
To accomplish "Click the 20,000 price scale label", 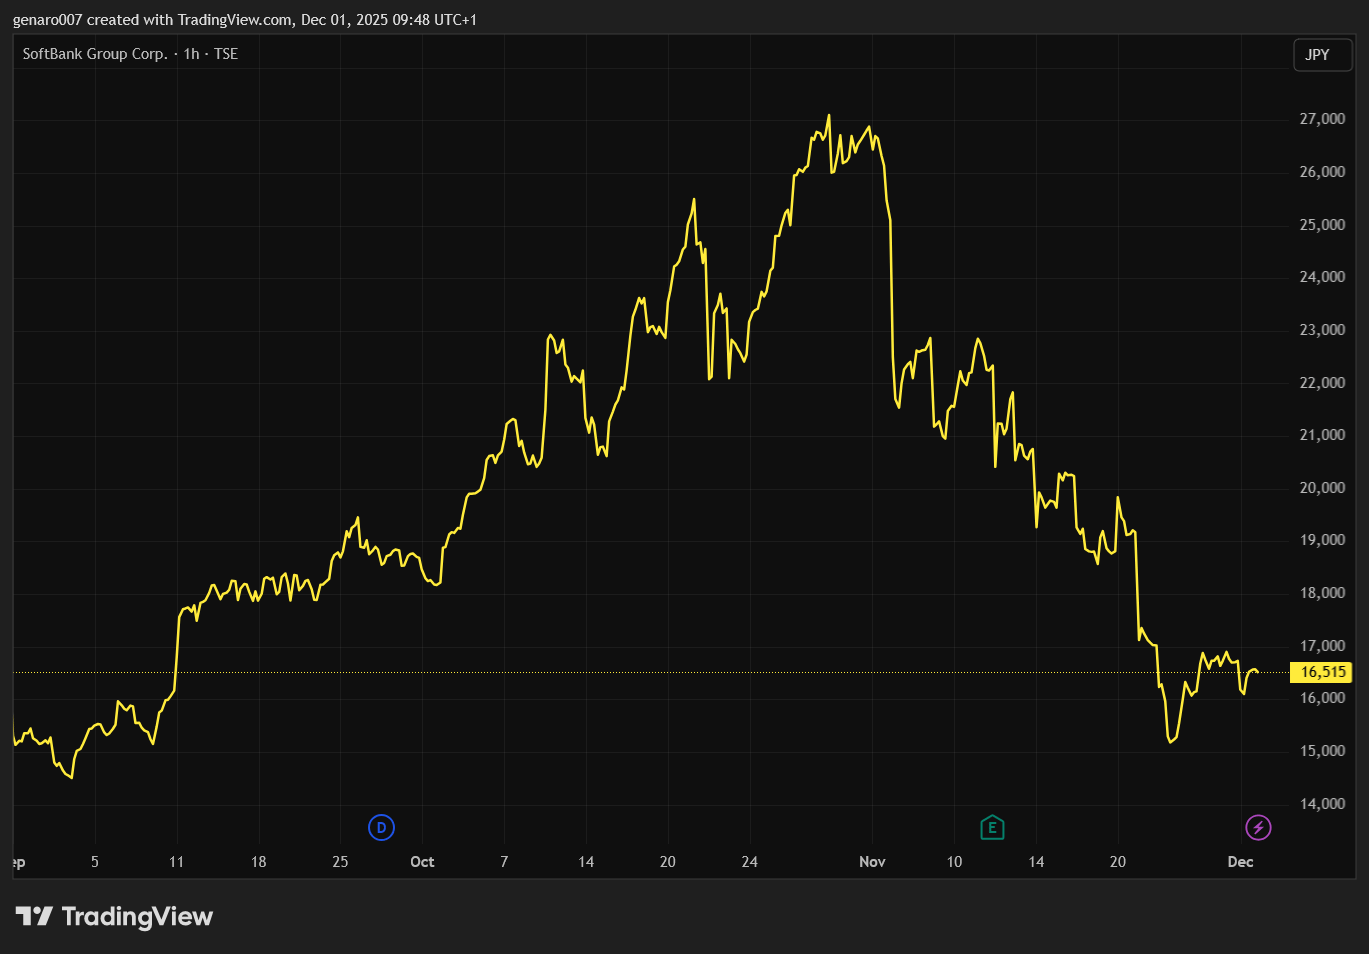I will tap(1322, 488).
